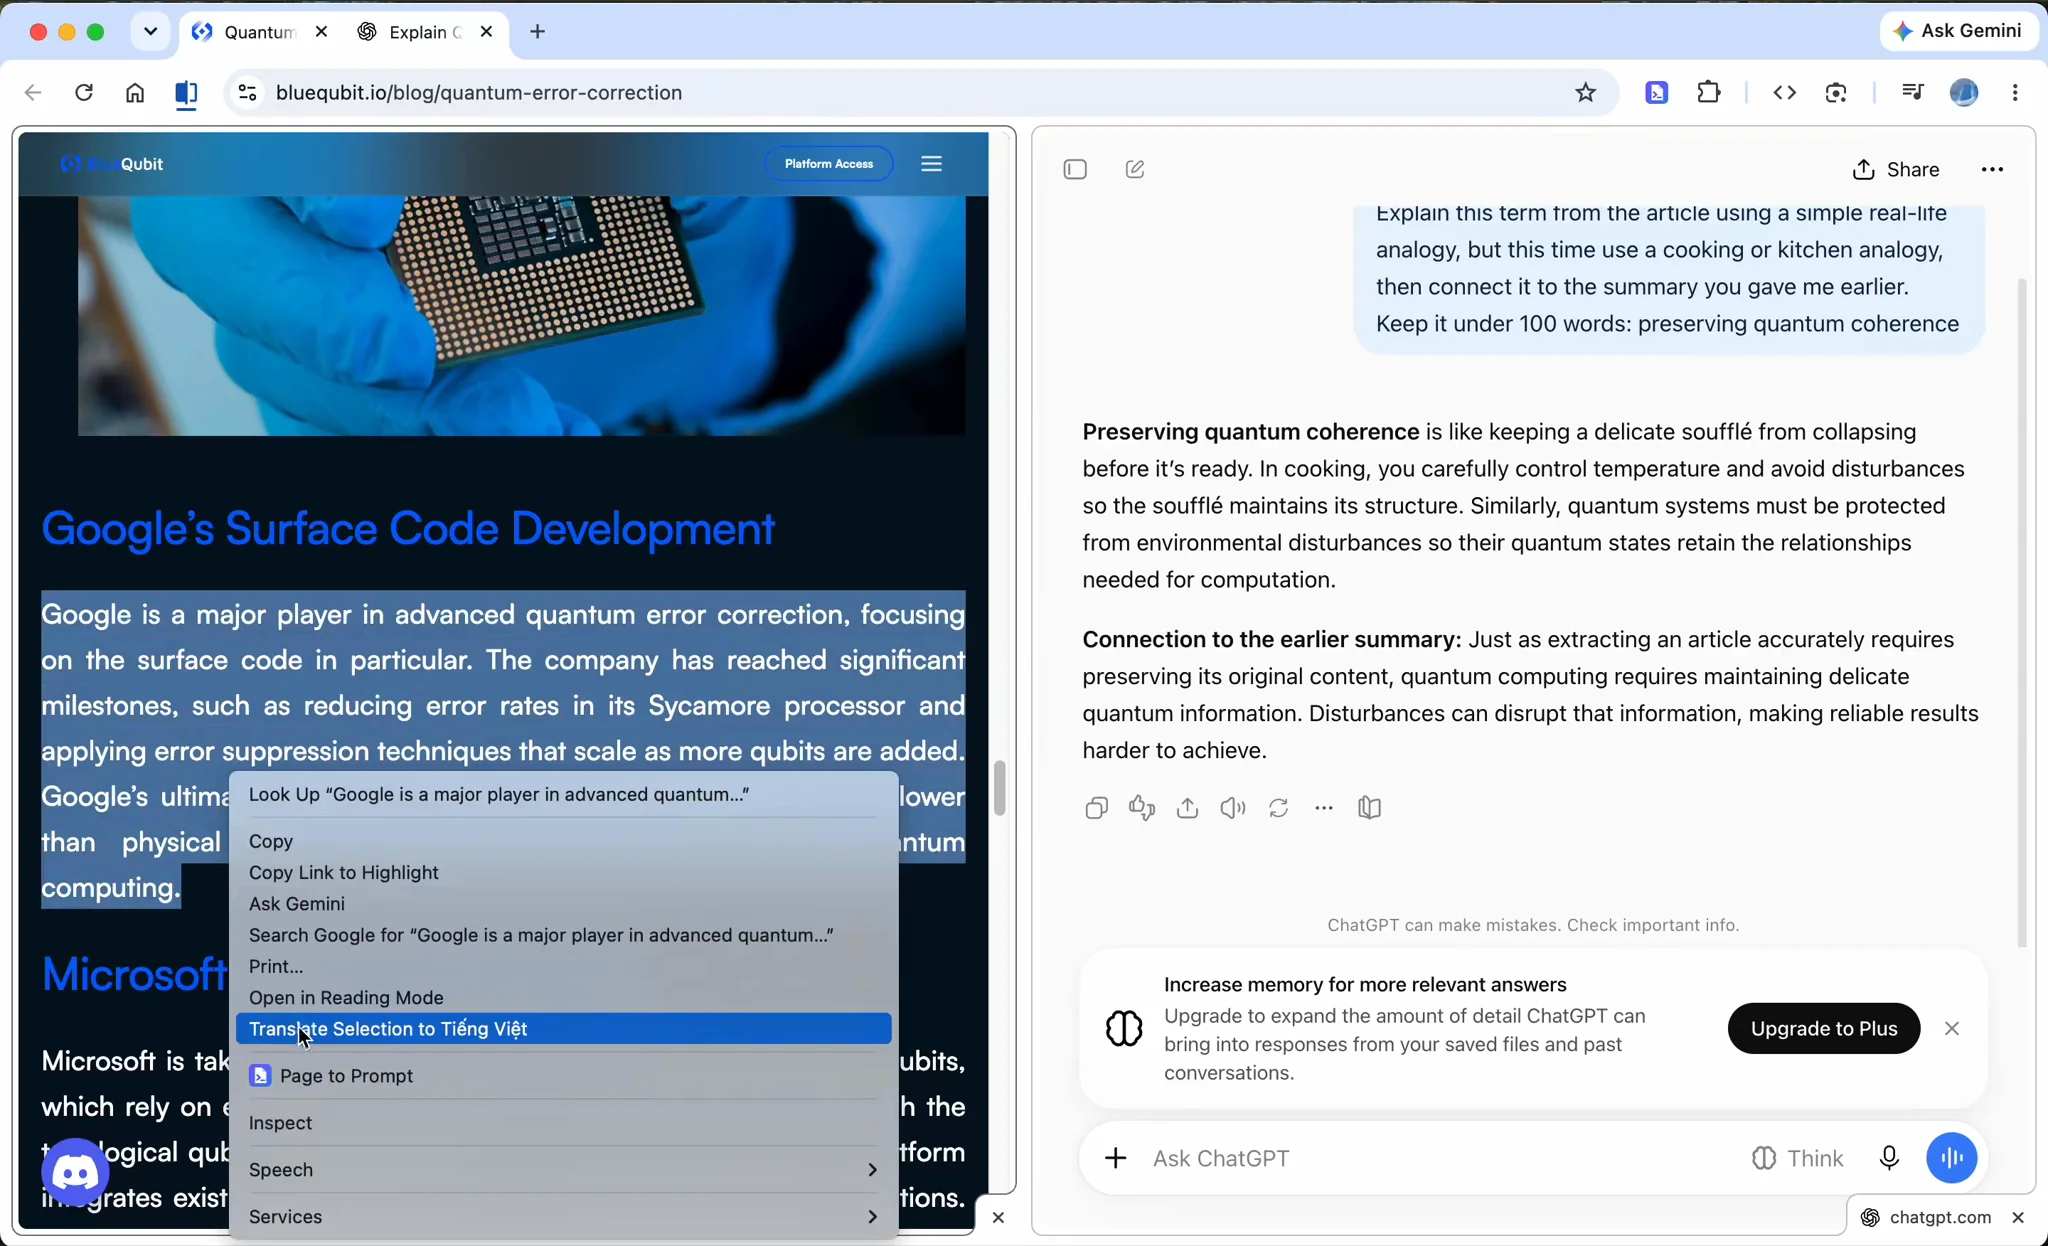Bookmark this page with star icon

[1585, 93]
